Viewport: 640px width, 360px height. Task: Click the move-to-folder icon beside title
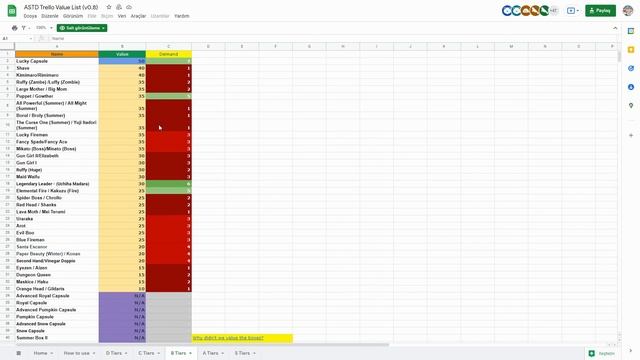pos(119,7)
